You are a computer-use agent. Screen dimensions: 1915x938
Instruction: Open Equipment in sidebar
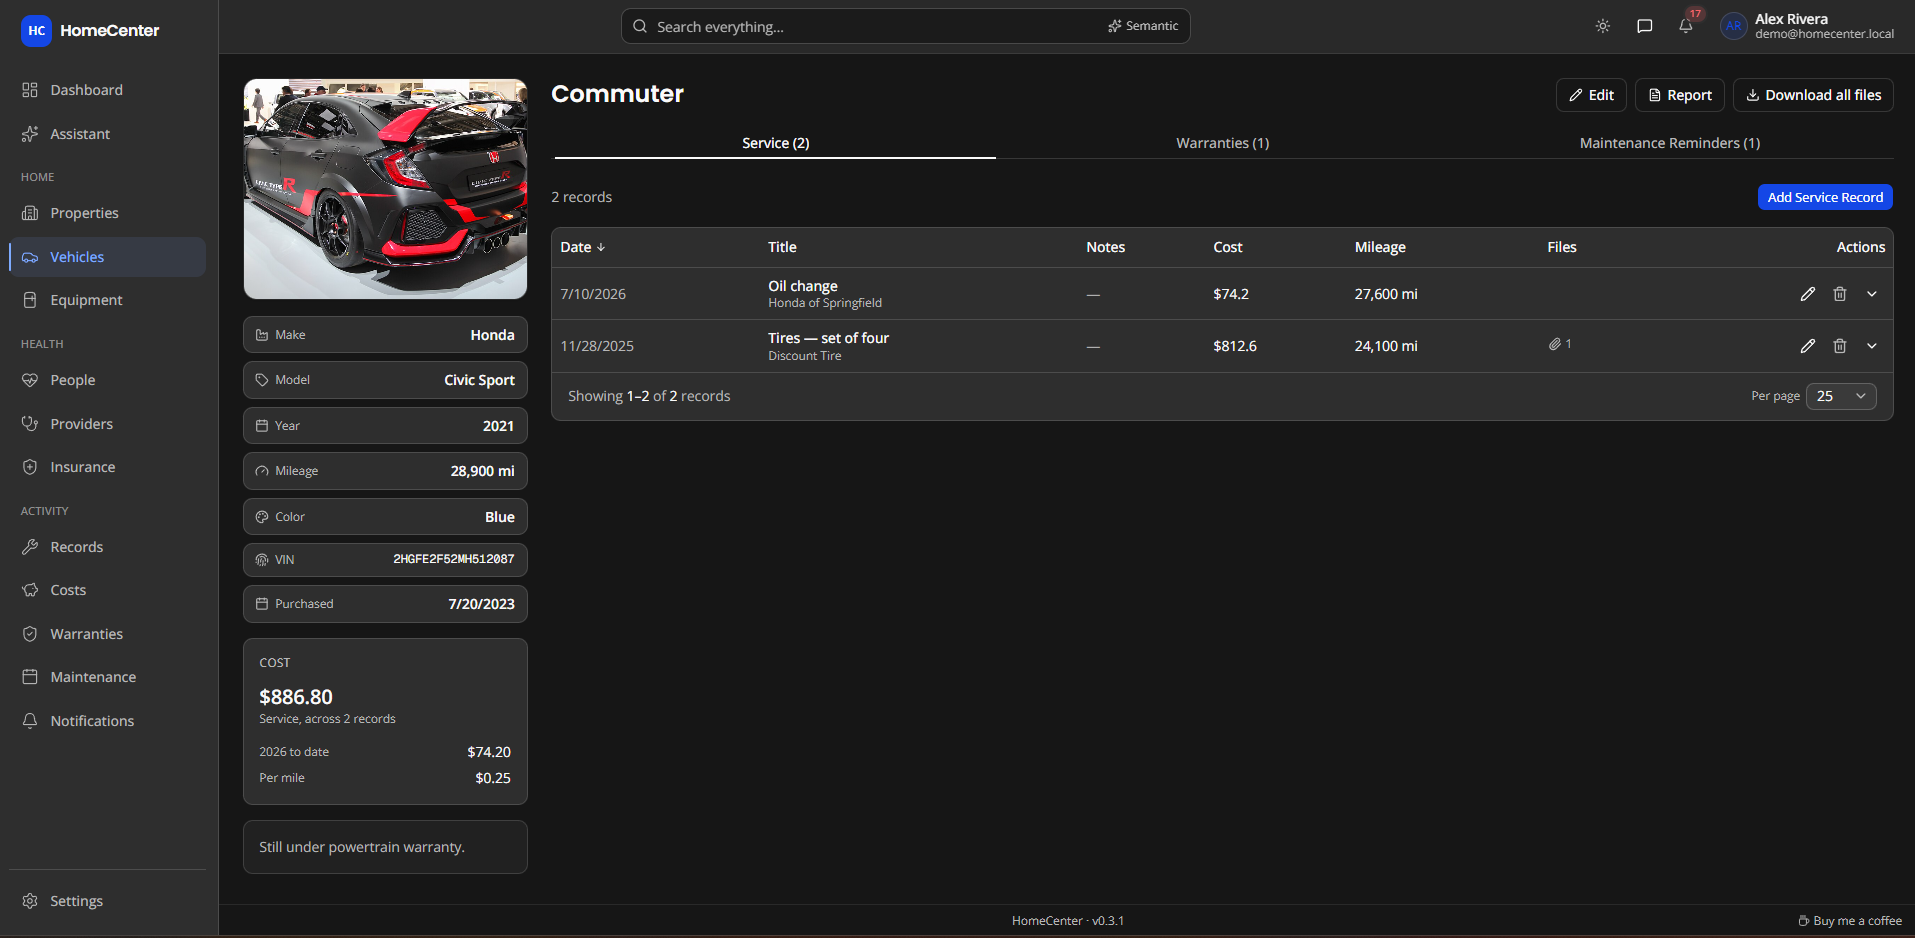point(107,300)
